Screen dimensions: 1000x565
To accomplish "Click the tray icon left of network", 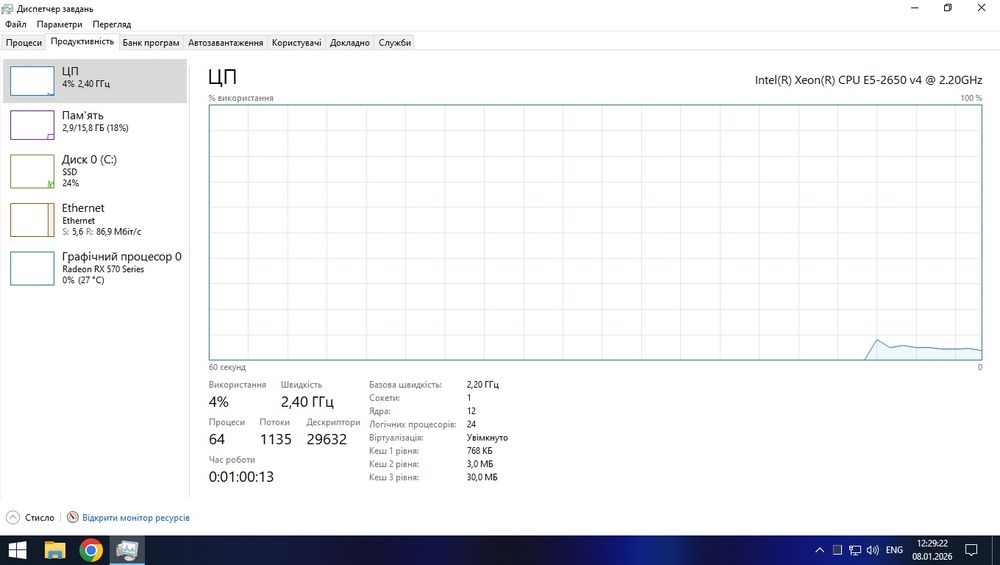I will pyautogui.click(x=837, y=550).
